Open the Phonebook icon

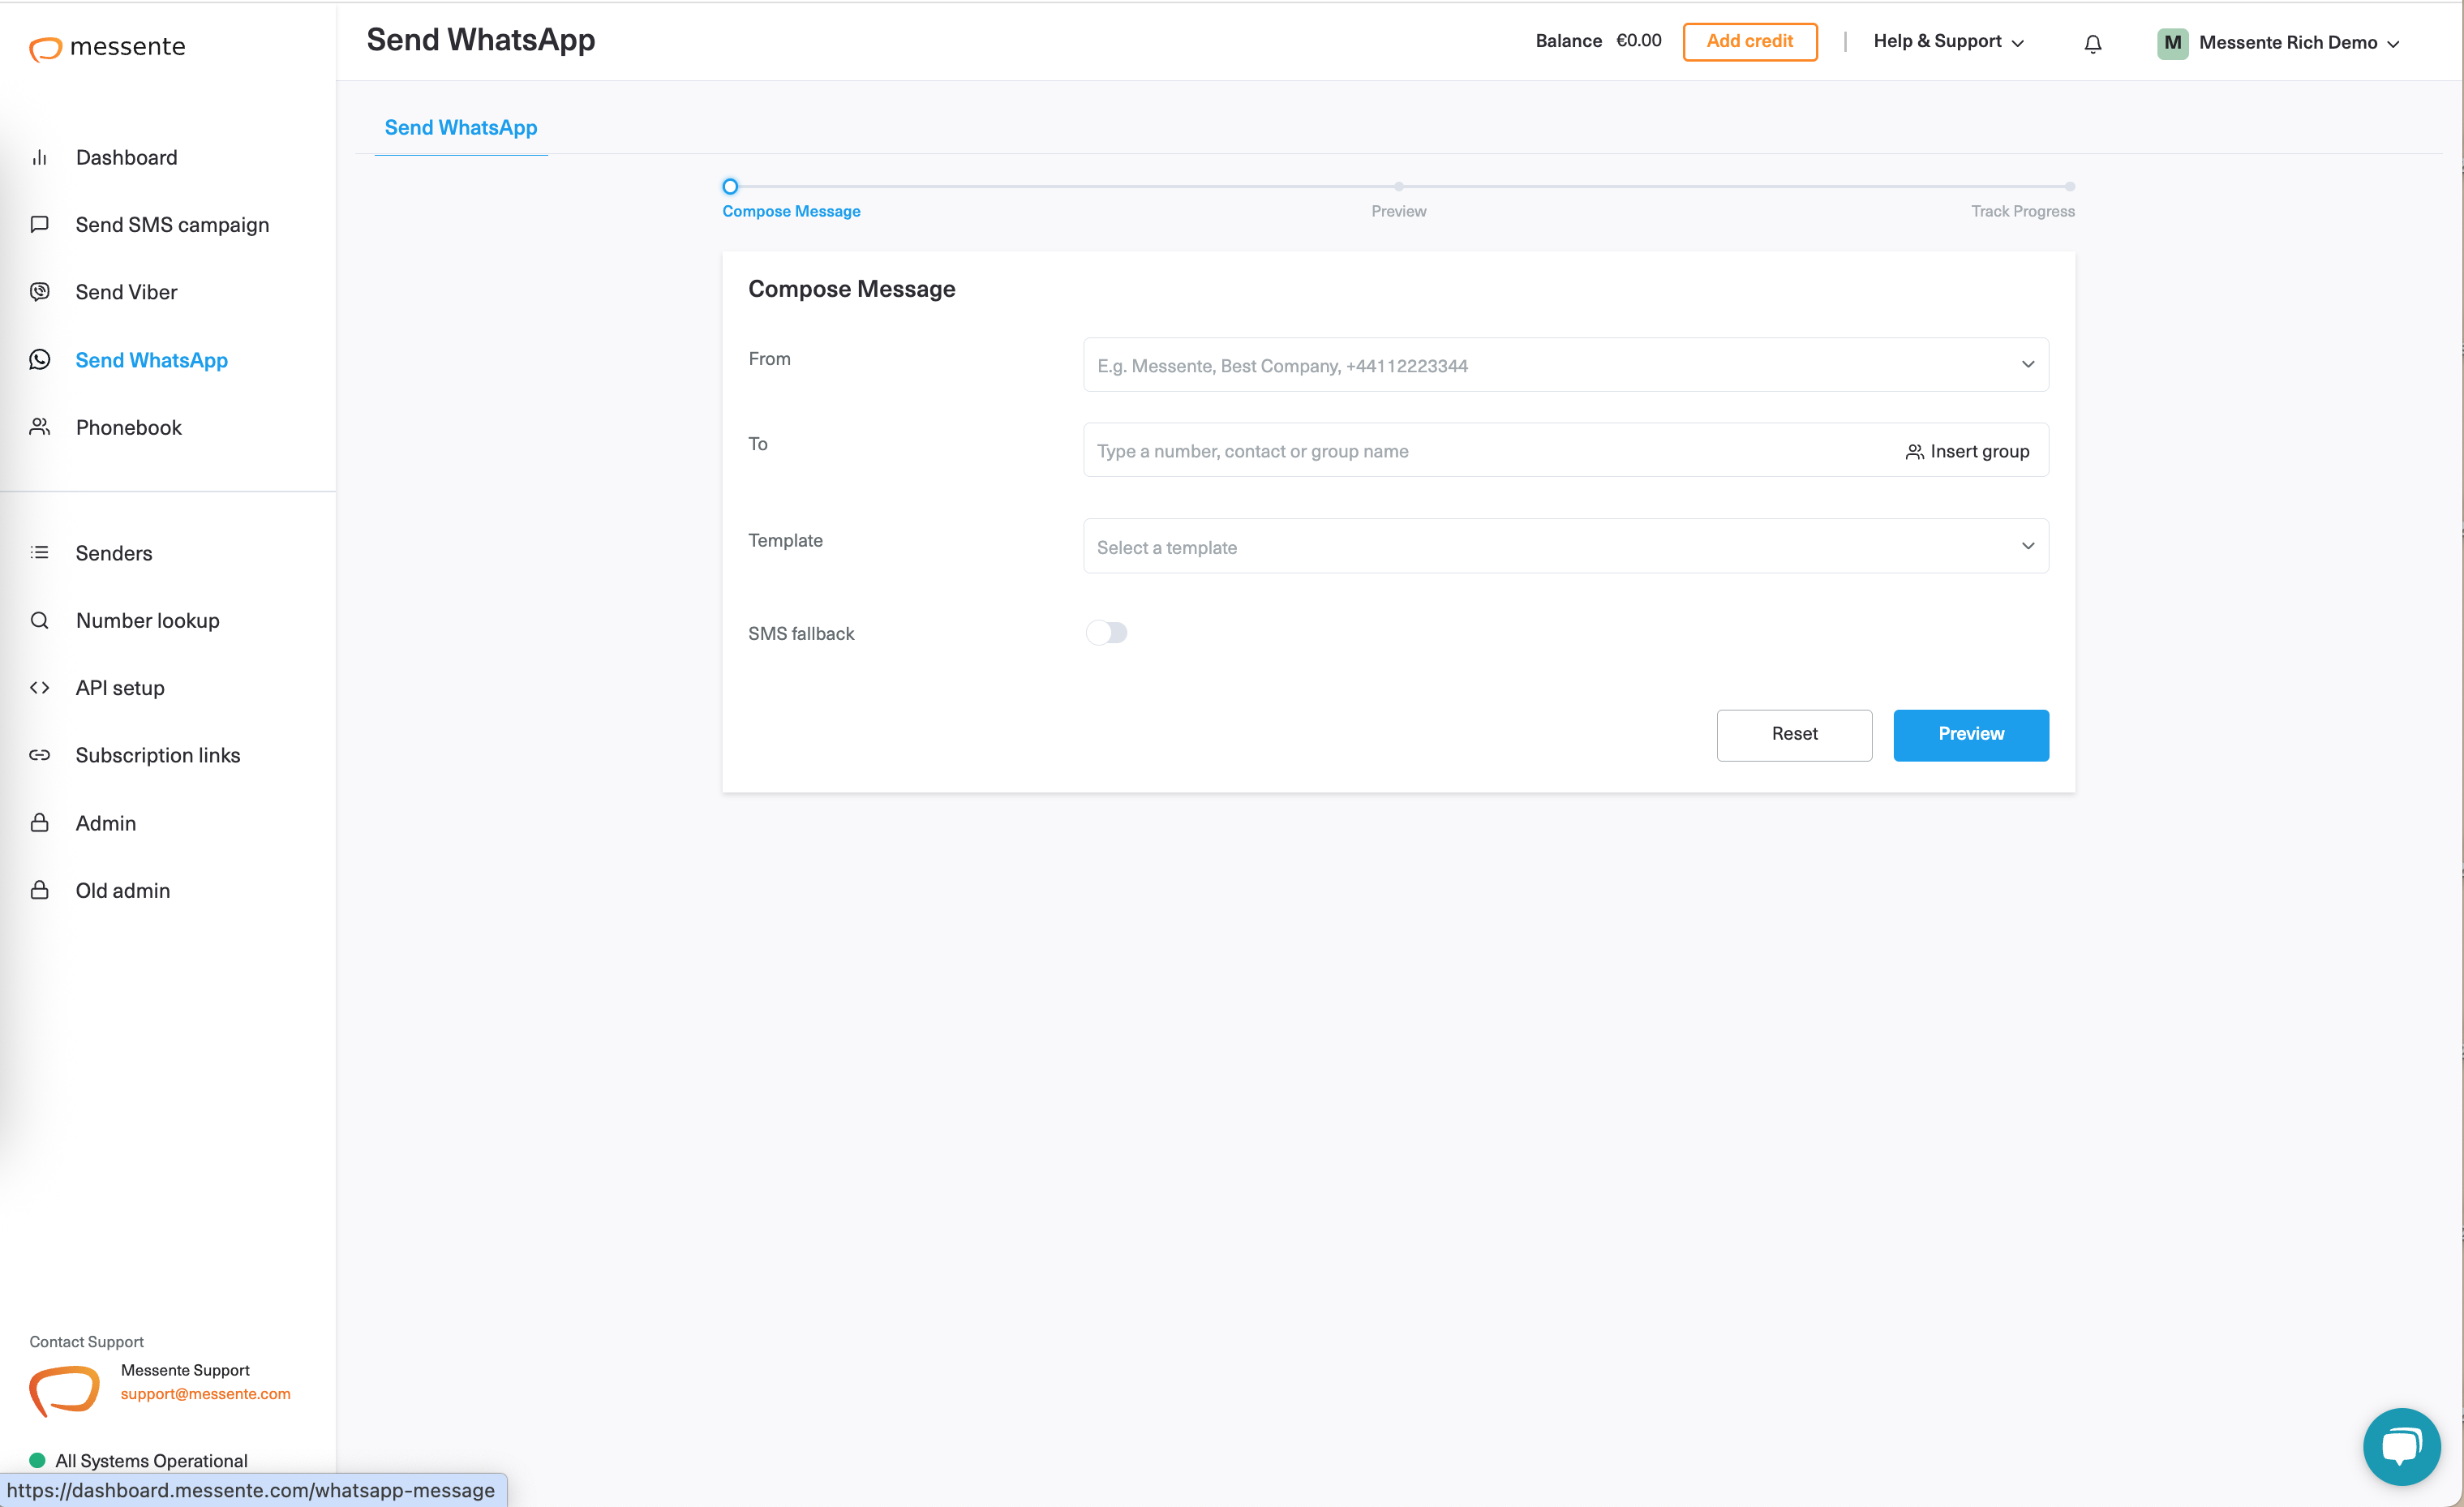coord(40,427)
